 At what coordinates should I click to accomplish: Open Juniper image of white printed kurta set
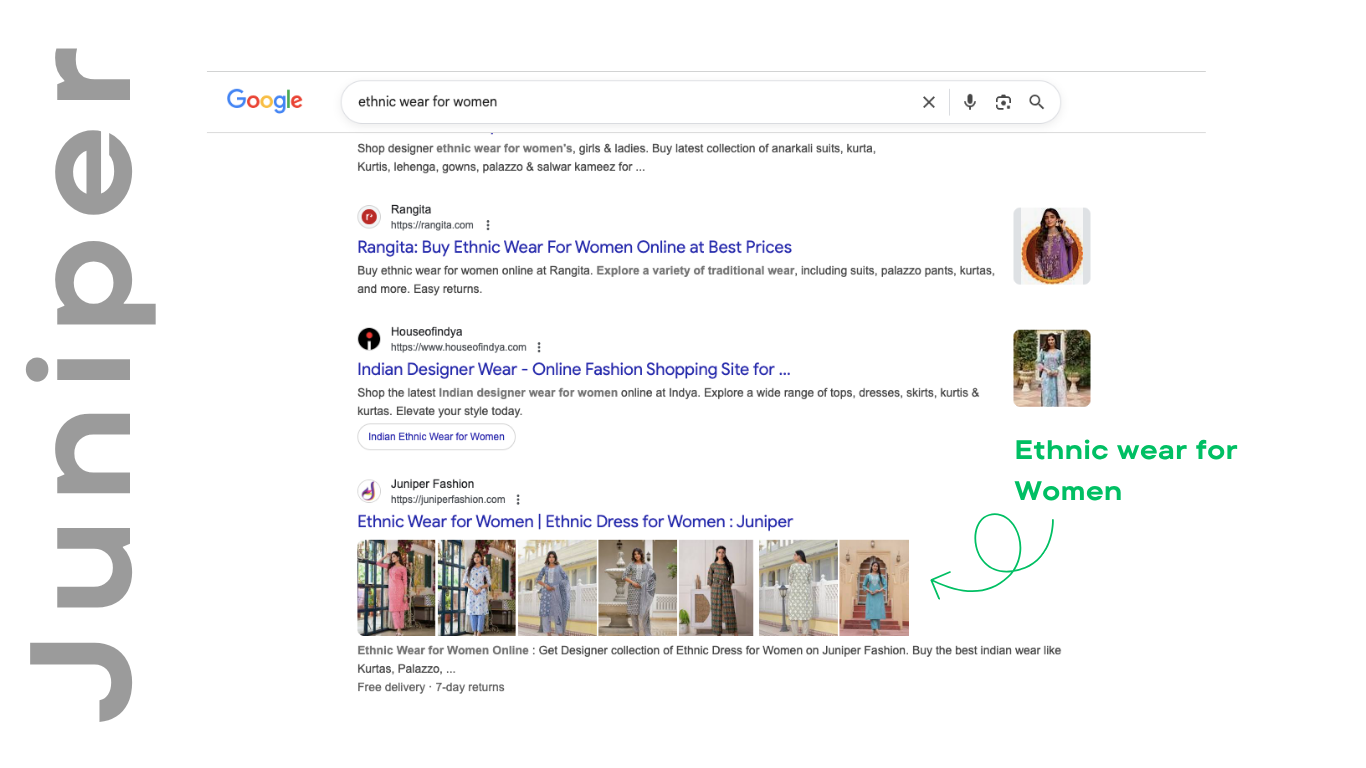pos(477,588)
